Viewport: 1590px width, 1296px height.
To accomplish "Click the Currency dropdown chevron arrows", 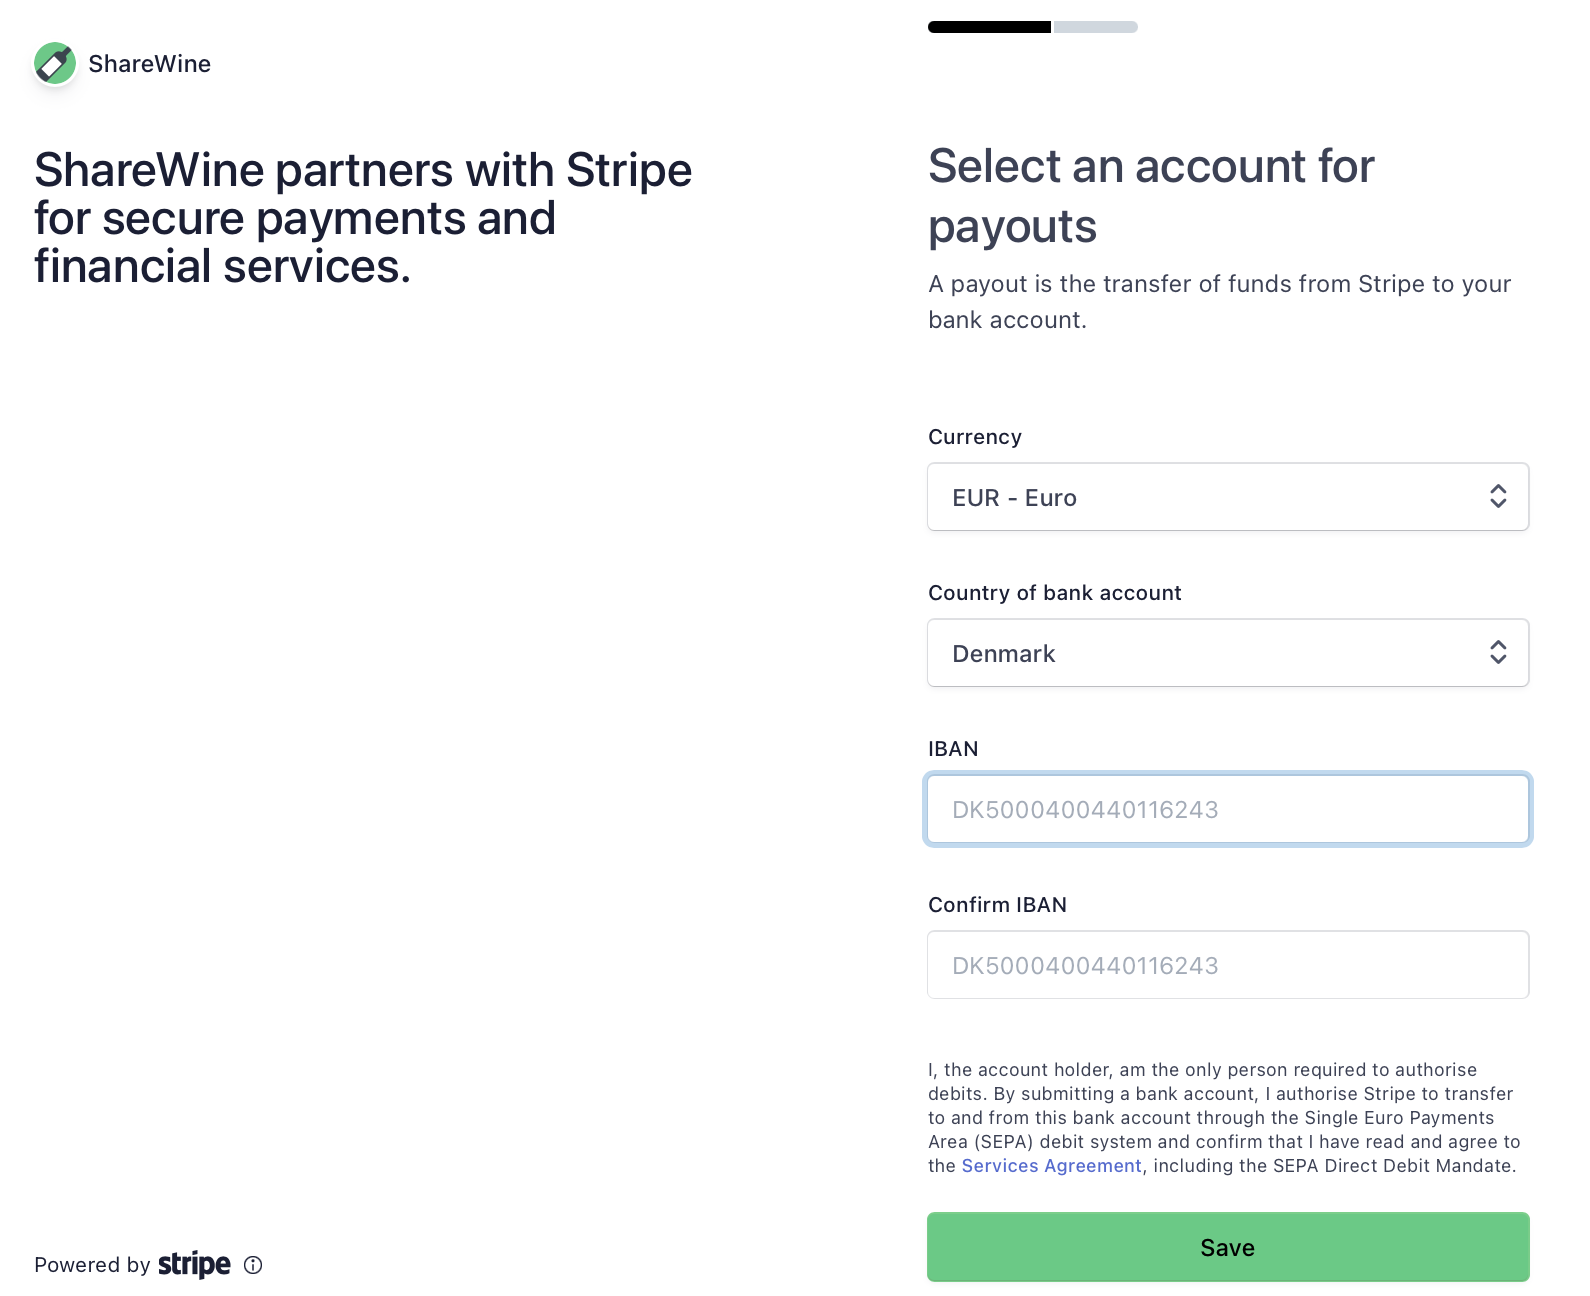I will click(1498, 496).
